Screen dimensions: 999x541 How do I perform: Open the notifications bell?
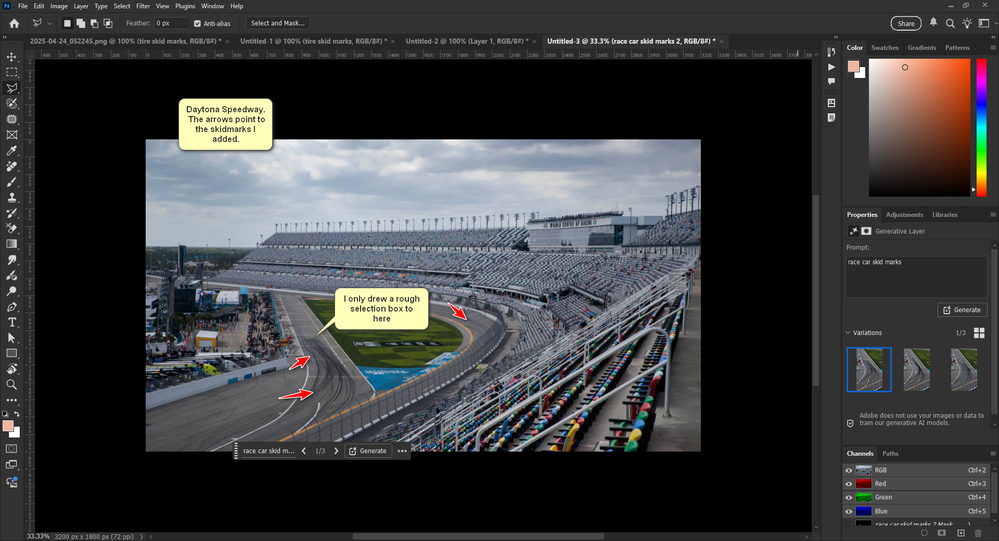(x=933, y=22)
